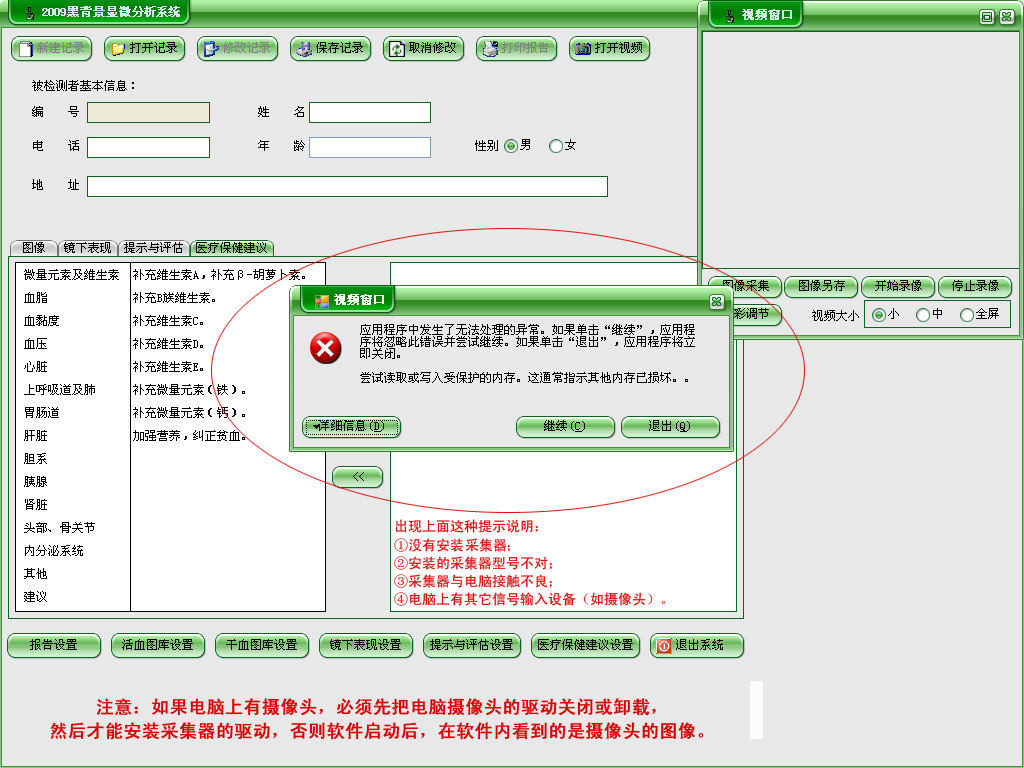Click 取消修改 to cancel changes

pyautogui.click(x=423, y=48)
